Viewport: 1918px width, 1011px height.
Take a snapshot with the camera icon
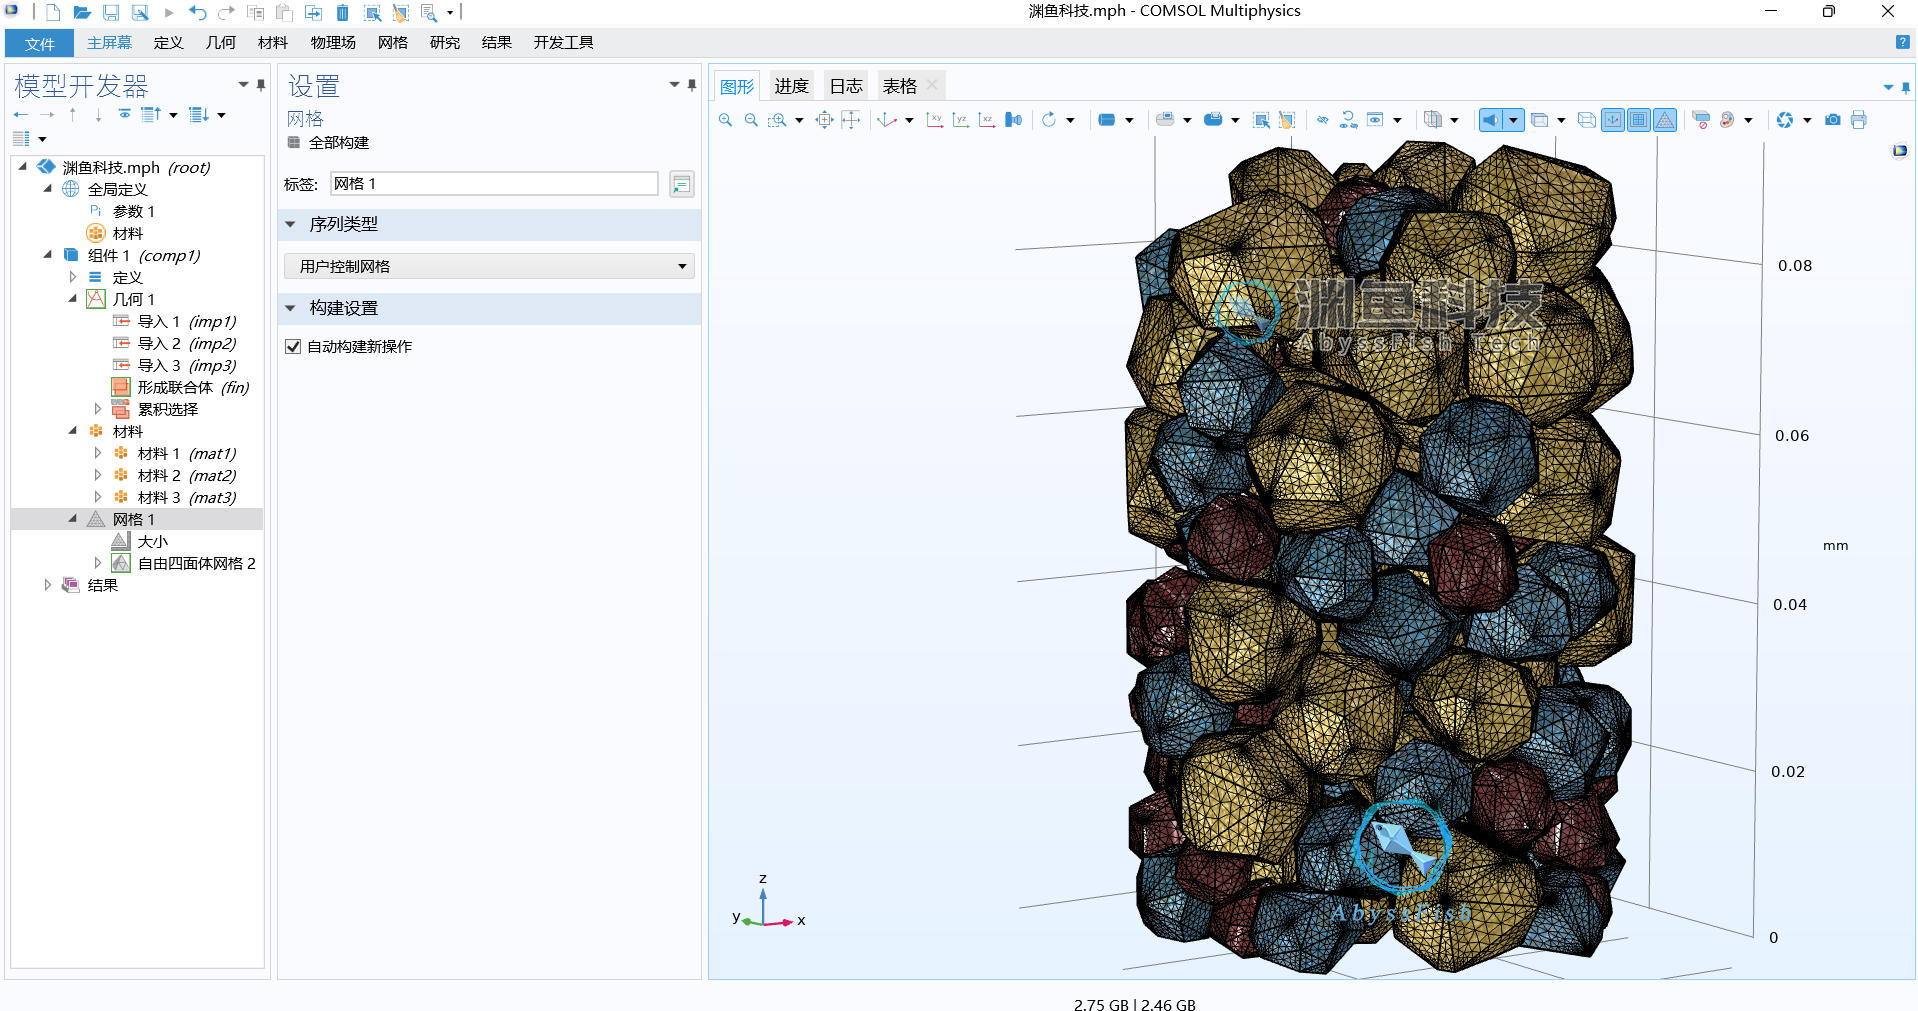[1832, 120]
